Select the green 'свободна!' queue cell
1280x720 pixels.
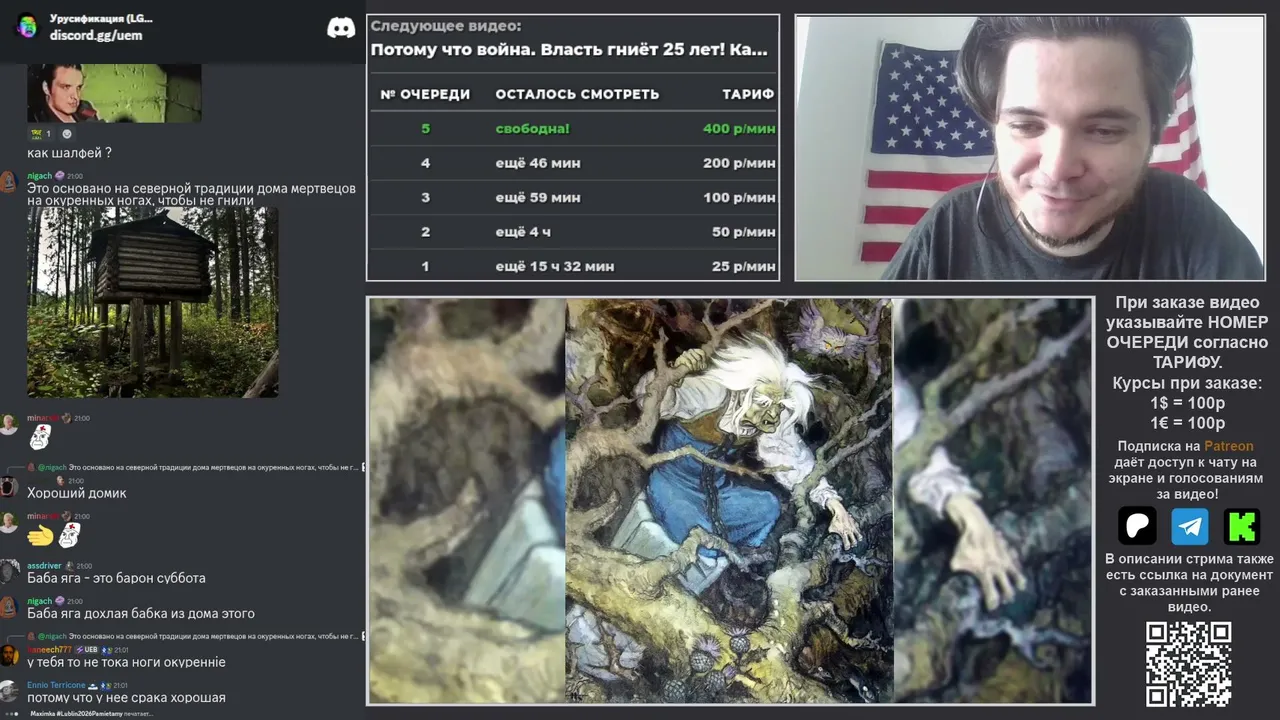point(533,129)
